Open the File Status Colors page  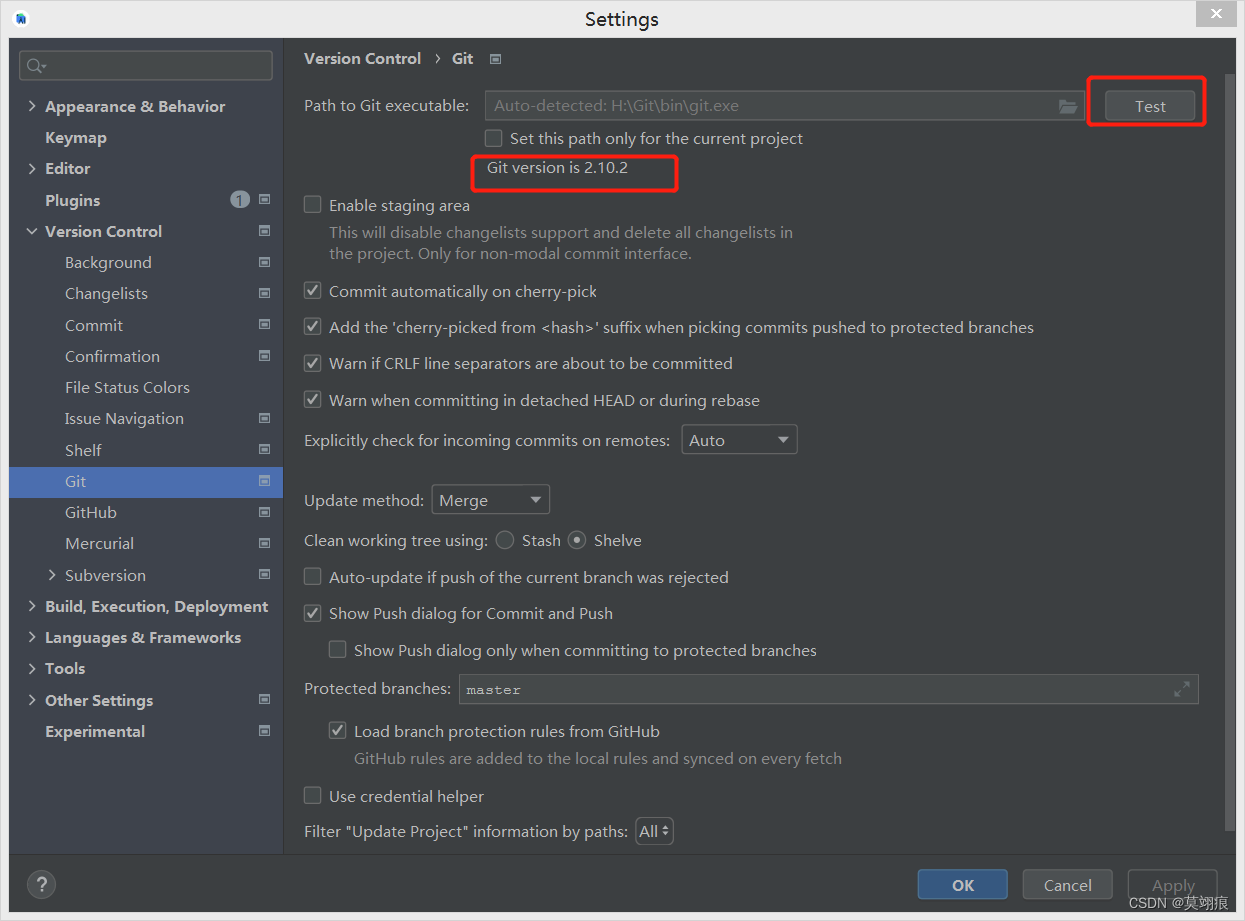click(127, 387)
